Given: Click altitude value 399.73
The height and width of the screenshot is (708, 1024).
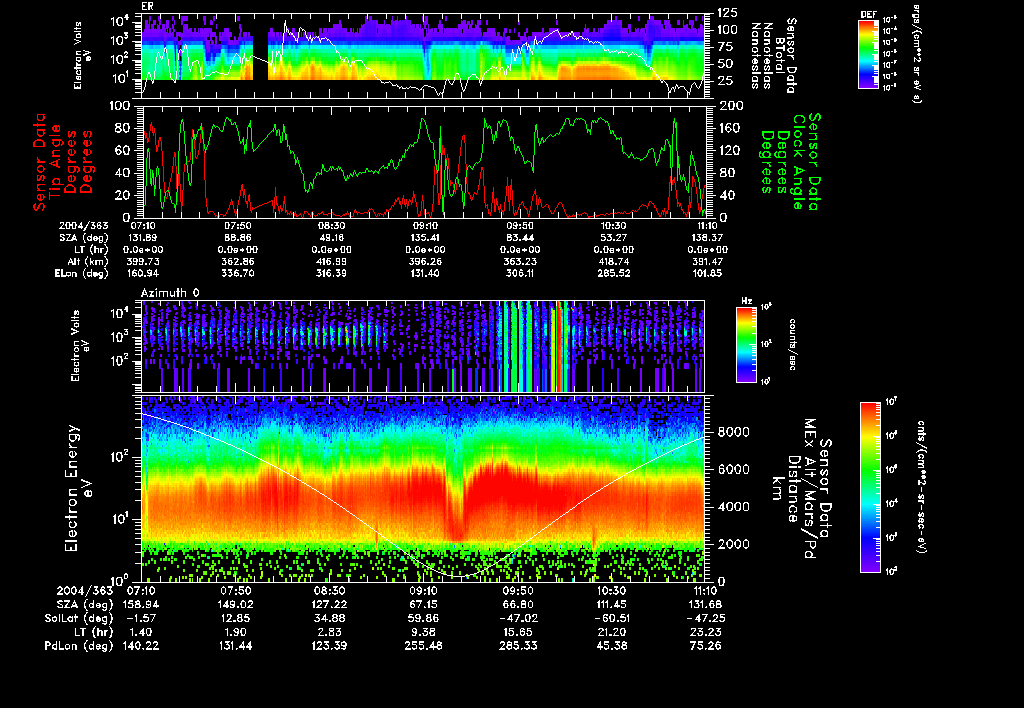Looking at the screenshot, I should tap(143, 262).
